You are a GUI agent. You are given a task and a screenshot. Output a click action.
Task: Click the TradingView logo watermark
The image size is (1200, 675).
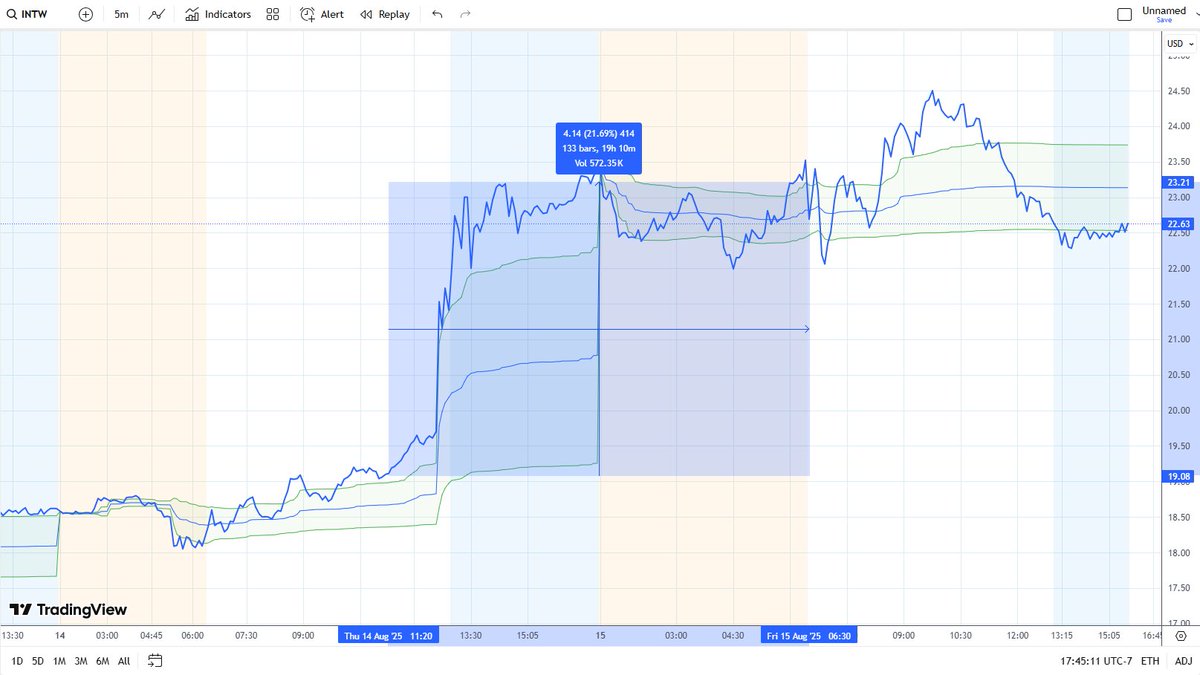coord(70,609)
